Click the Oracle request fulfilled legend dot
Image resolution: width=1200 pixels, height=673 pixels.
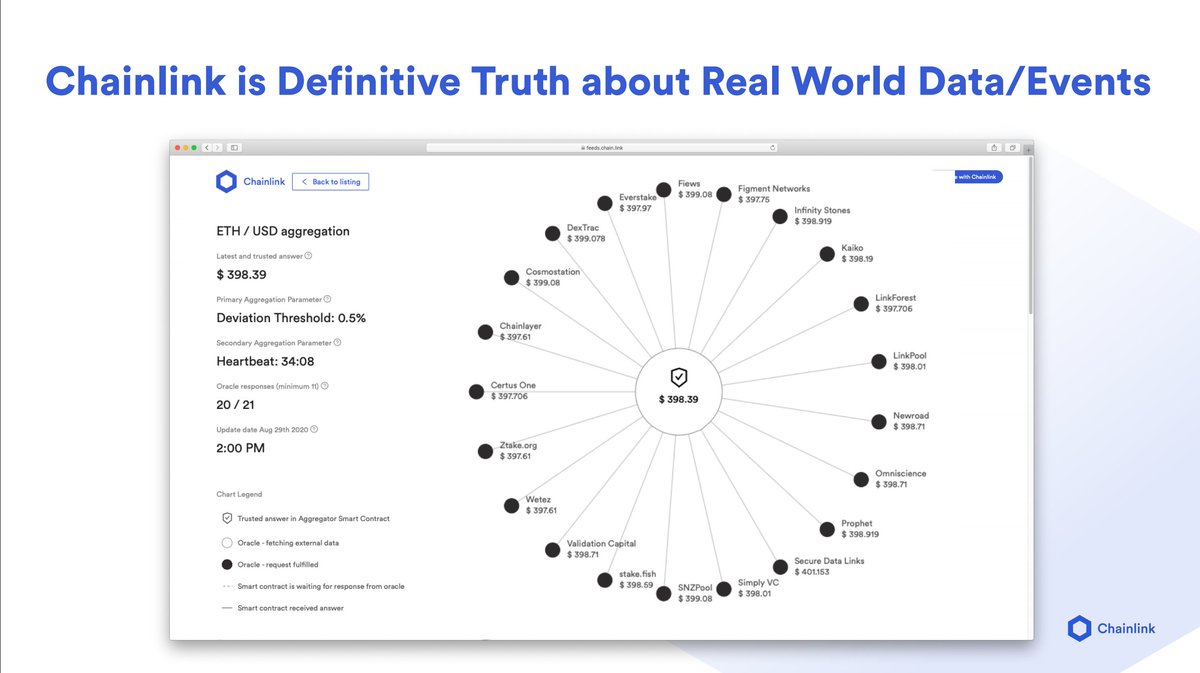[227, 565]
